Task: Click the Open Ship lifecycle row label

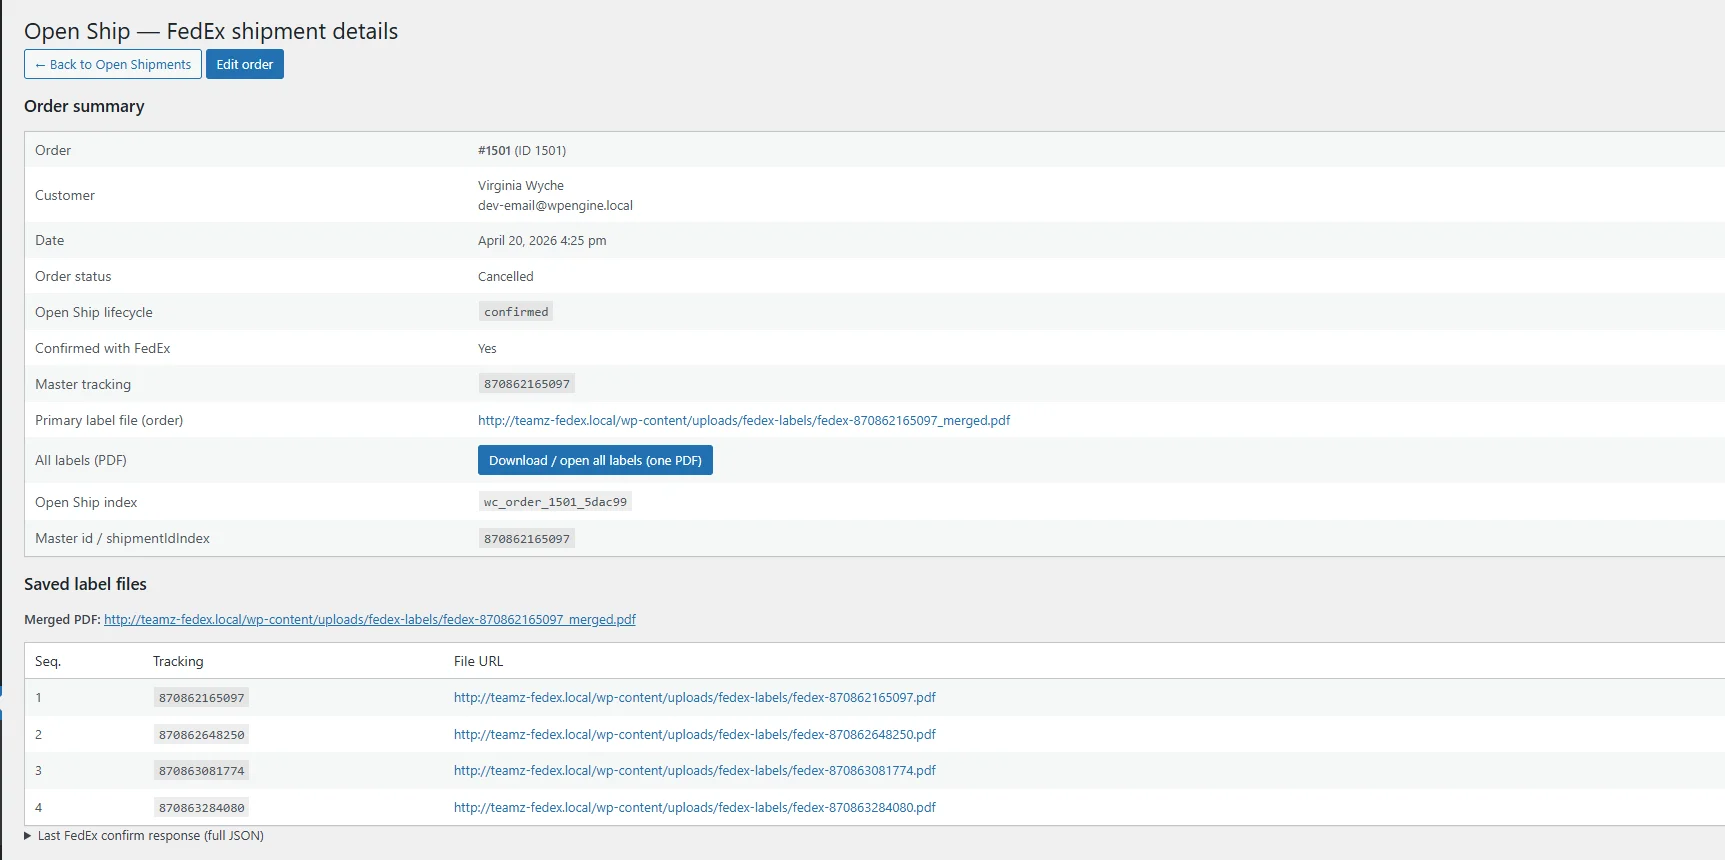Action: pos(94,312)
